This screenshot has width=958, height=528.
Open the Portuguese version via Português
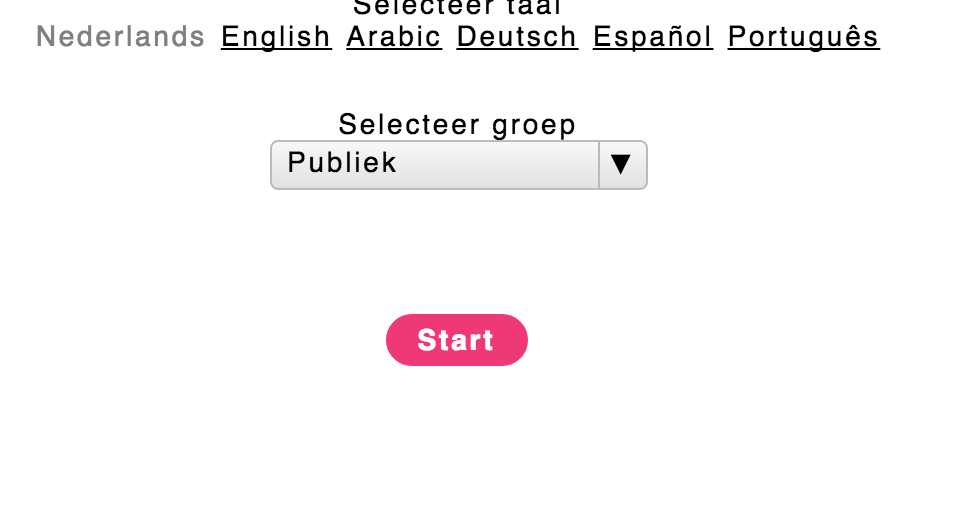(803, 37)
